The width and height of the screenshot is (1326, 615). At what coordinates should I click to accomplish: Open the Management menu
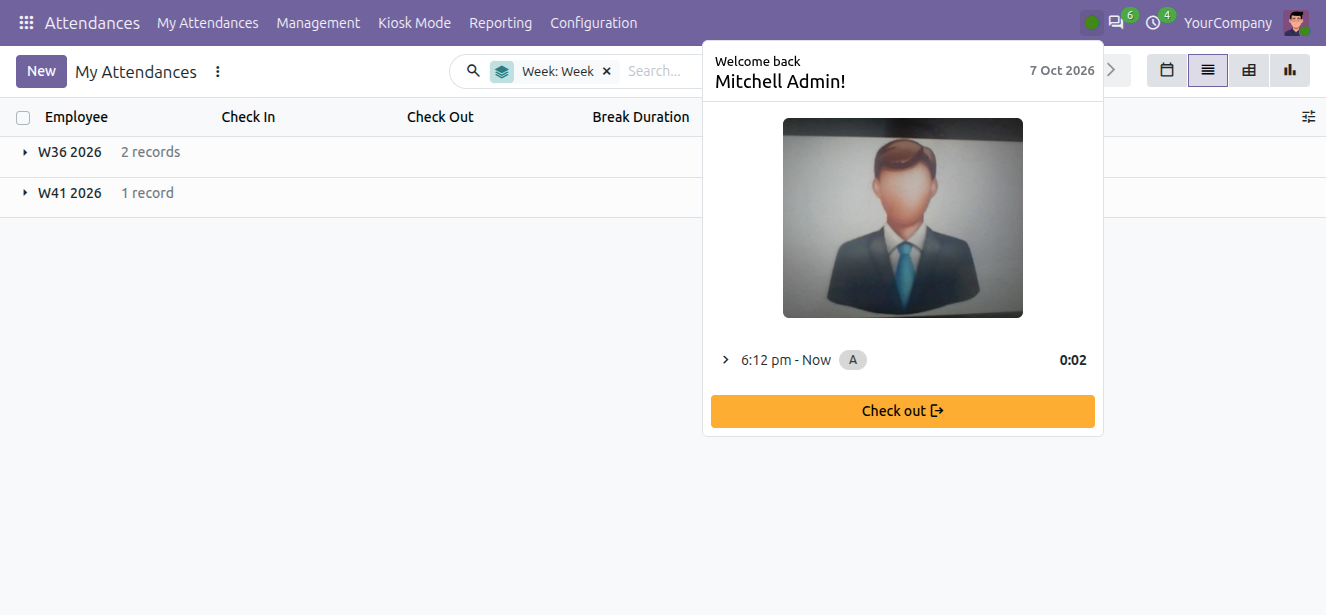tap(318, 22)
